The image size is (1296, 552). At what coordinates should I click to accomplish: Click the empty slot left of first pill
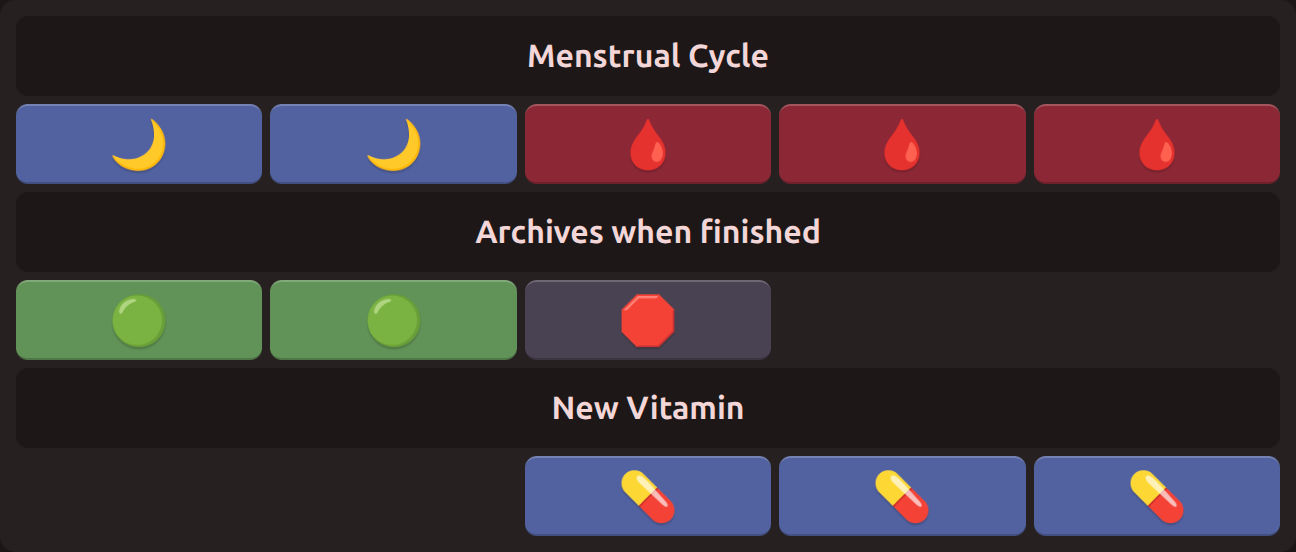click(x=393, y=496)
